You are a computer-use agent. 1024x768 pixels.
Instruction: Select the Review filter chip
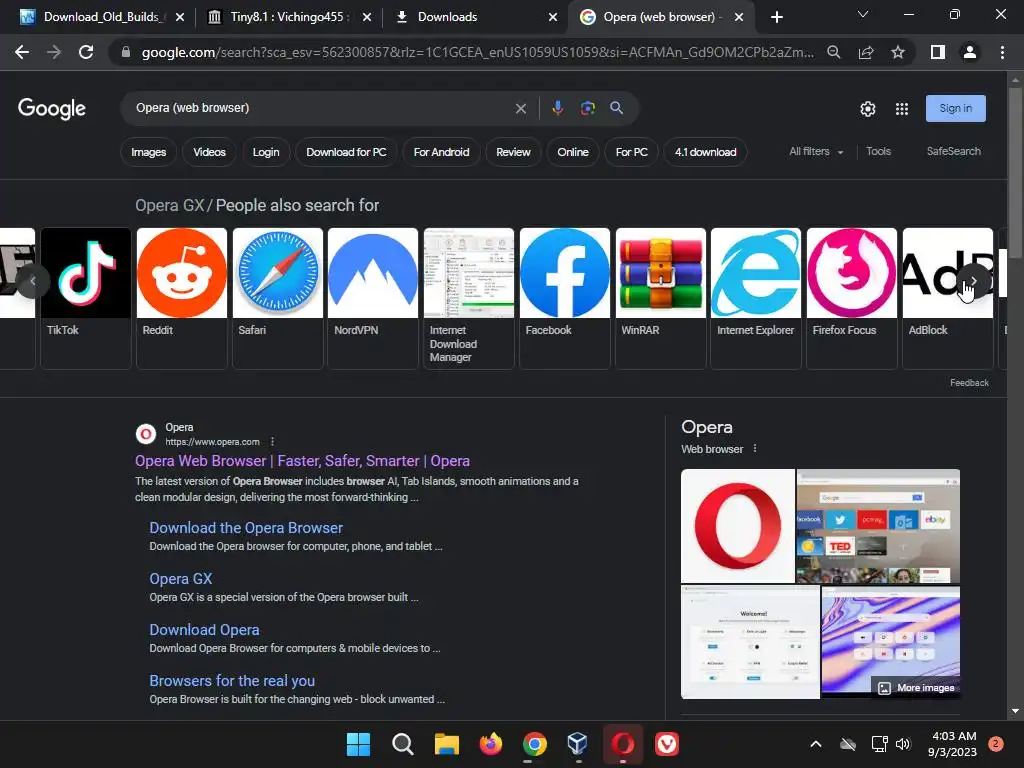(513, 152)
